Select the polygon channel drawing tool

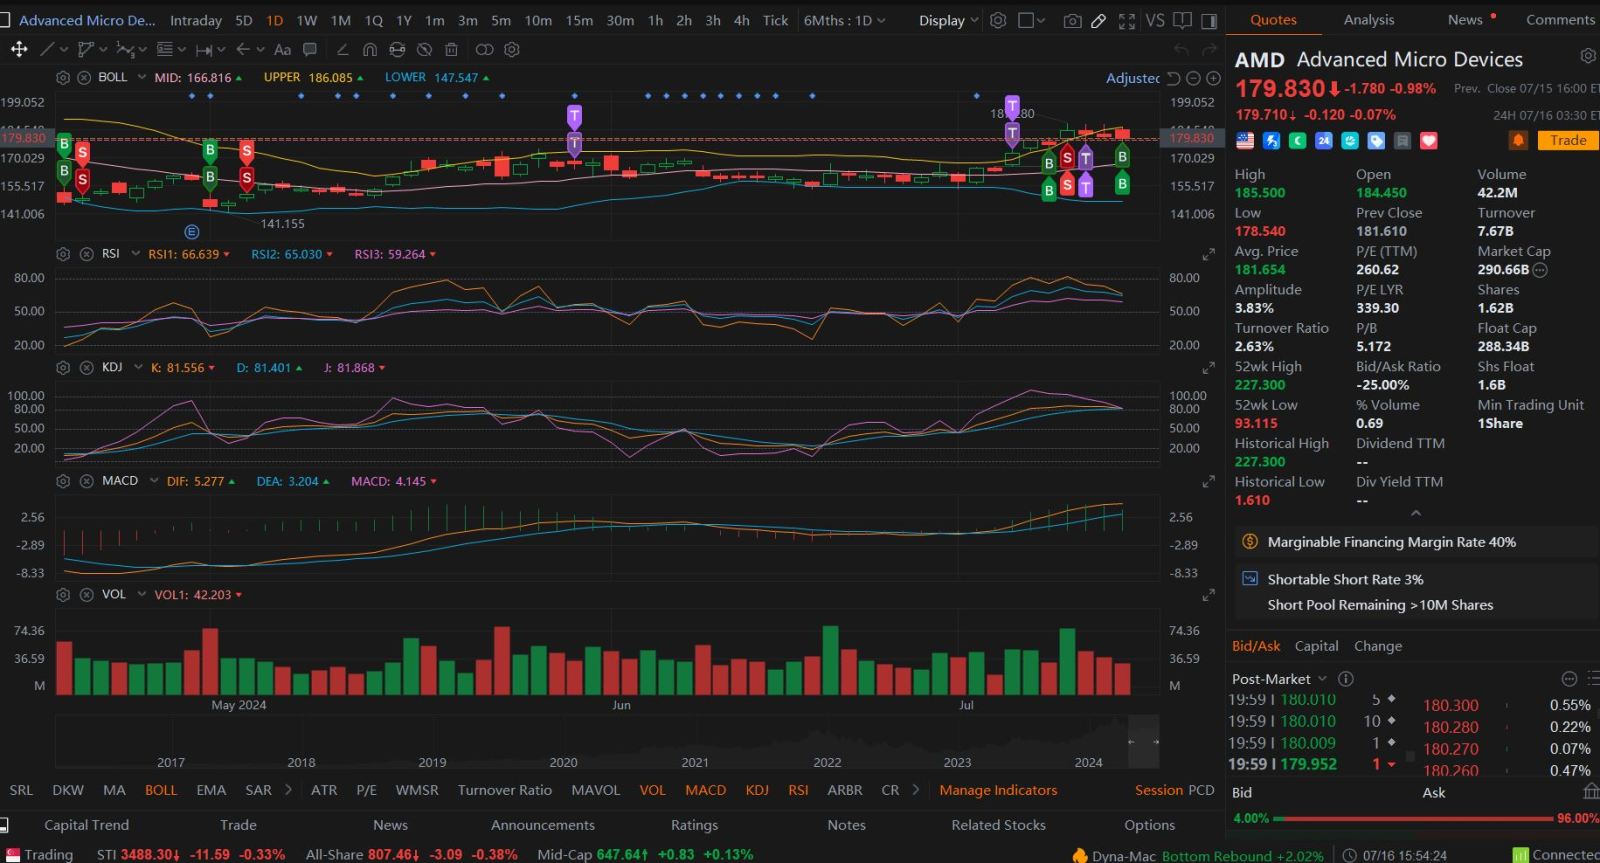pos(87,49)
